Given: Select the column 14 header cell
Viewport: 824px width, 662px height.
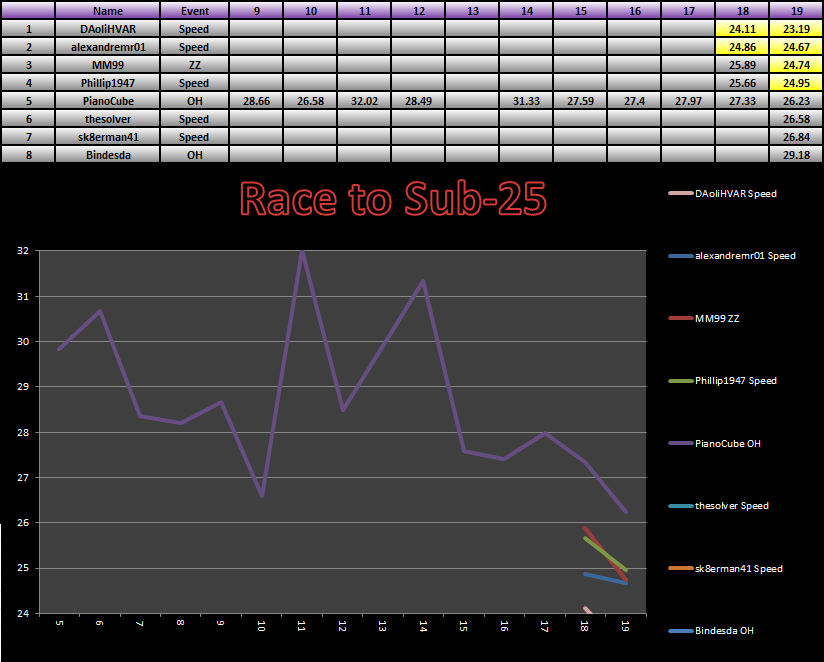Looking at the screenshot, I should (x=527, y=11).
